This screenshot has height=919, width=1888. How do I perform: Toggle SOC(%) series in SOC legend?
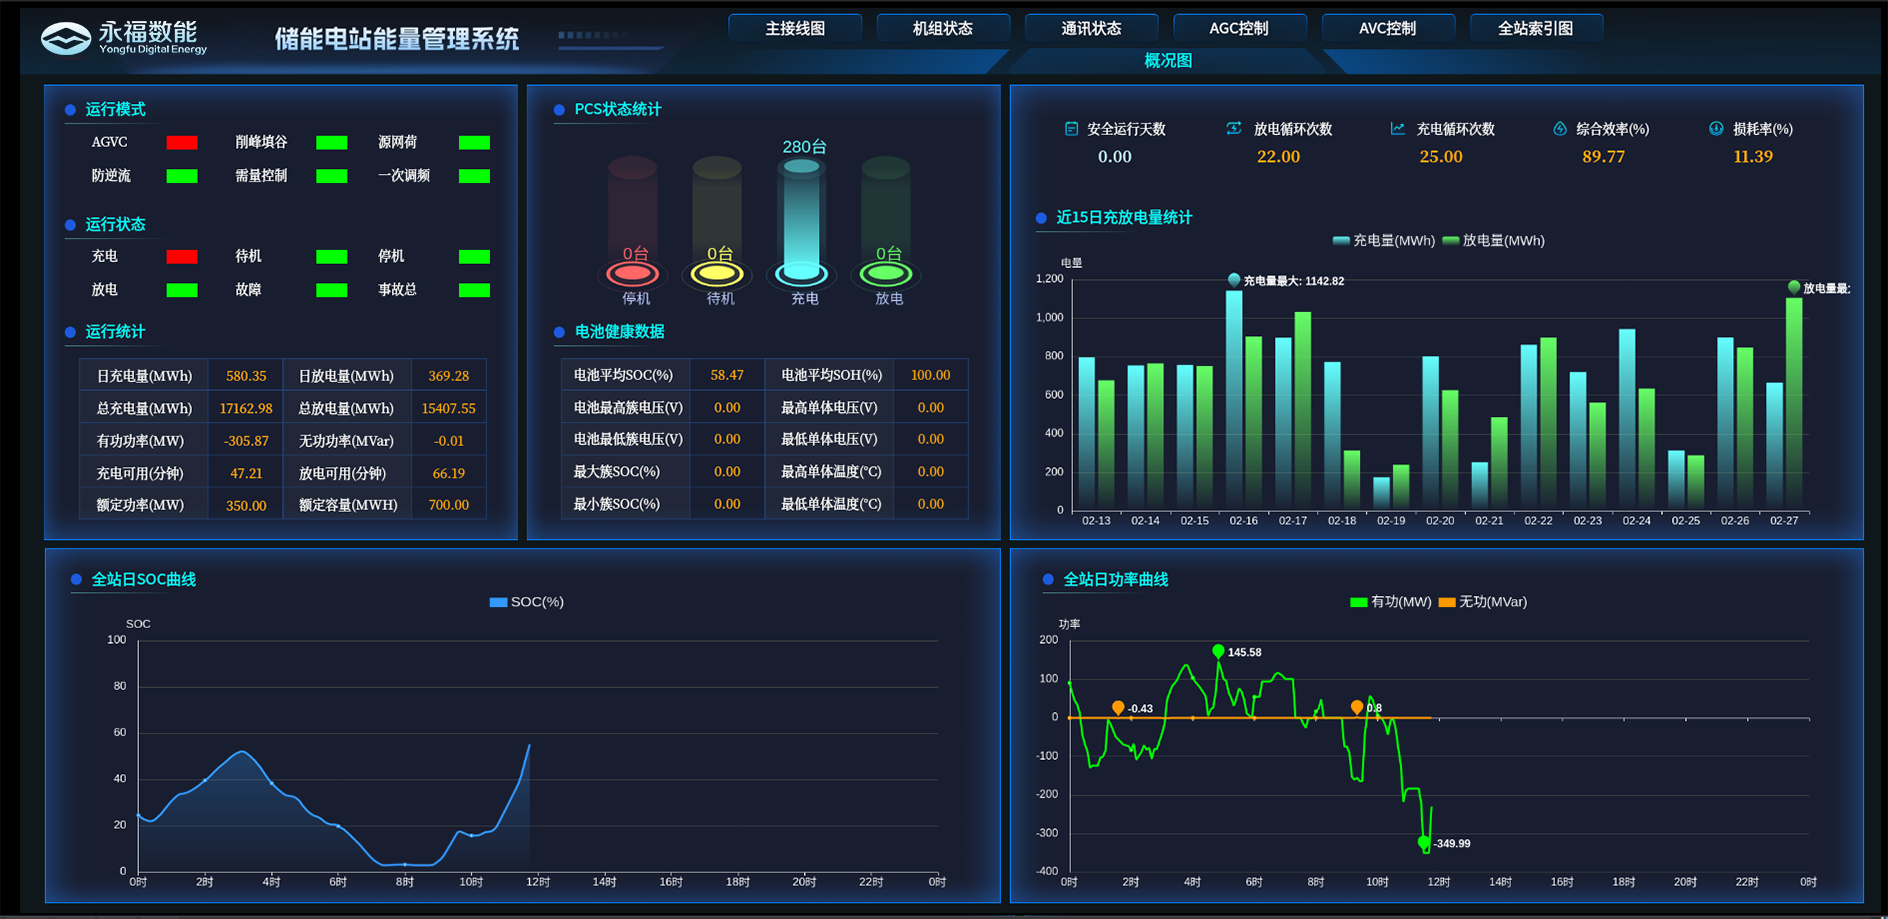[526, 602]
